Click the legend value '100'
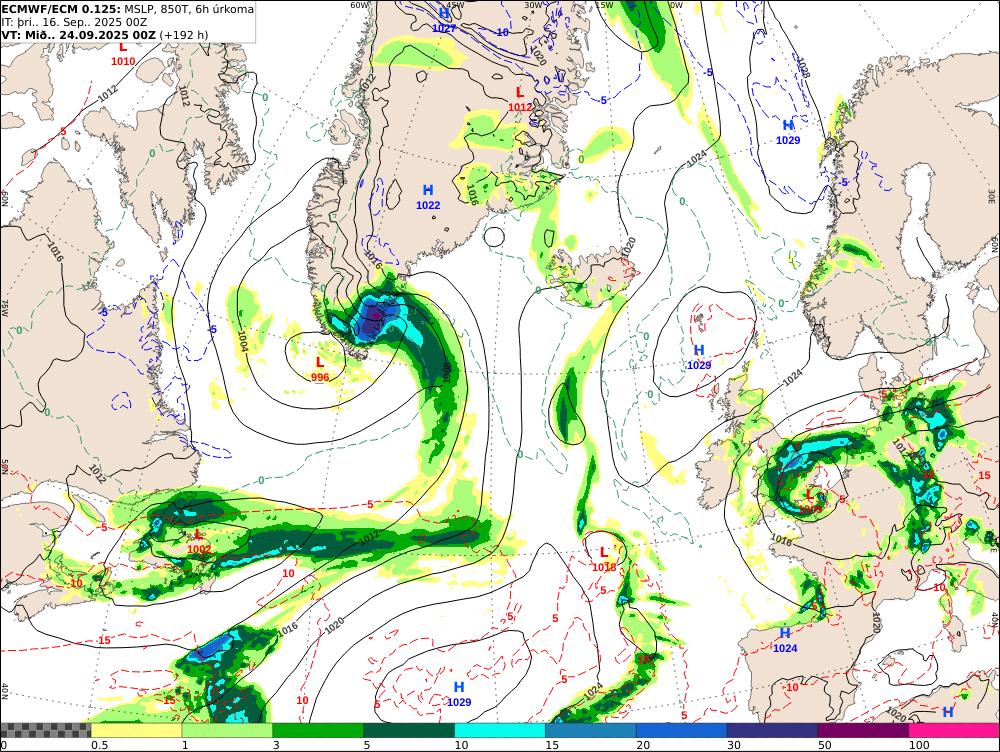This screenshot has width=1000, height=752. point(919,744)
